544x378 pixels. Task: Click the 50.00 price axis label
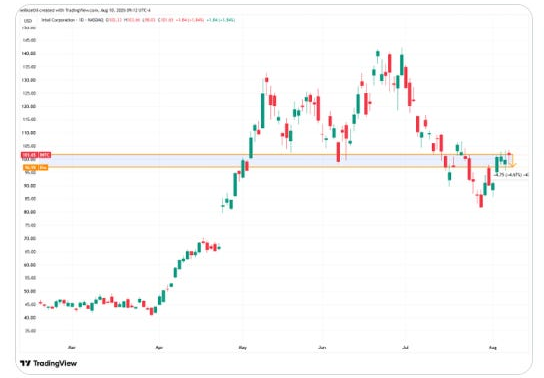(x=30, y=291)
